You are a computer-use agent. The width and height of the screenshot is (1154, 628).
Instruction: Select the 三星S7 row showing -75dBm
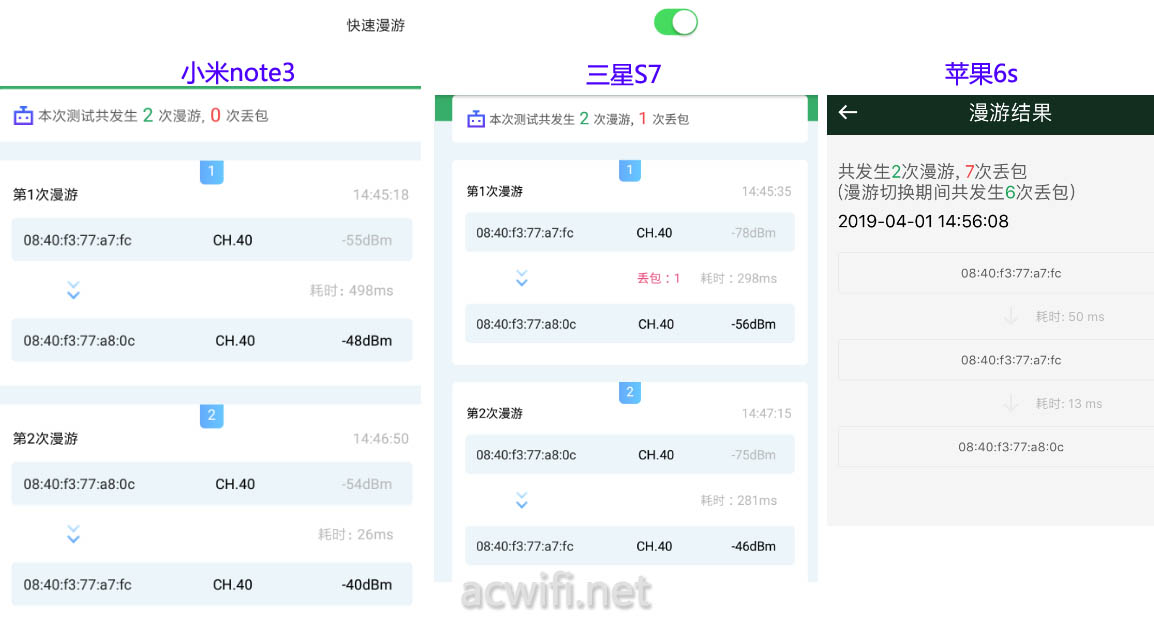629,455
